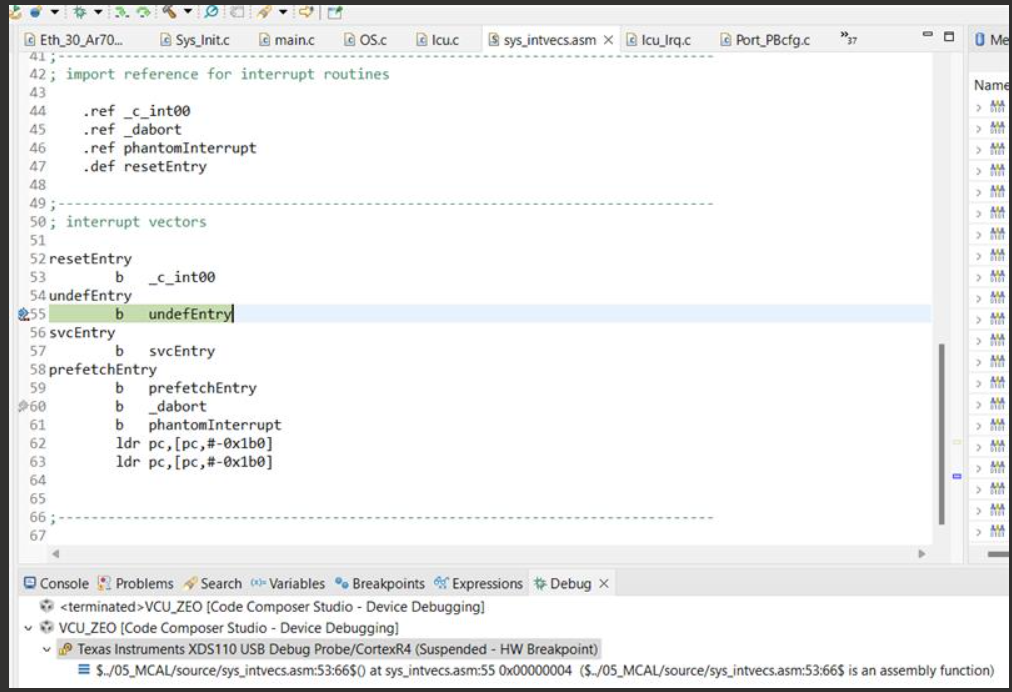
Task: Click the yellow back arrow toolbar icon
Action: pos(306,12)
